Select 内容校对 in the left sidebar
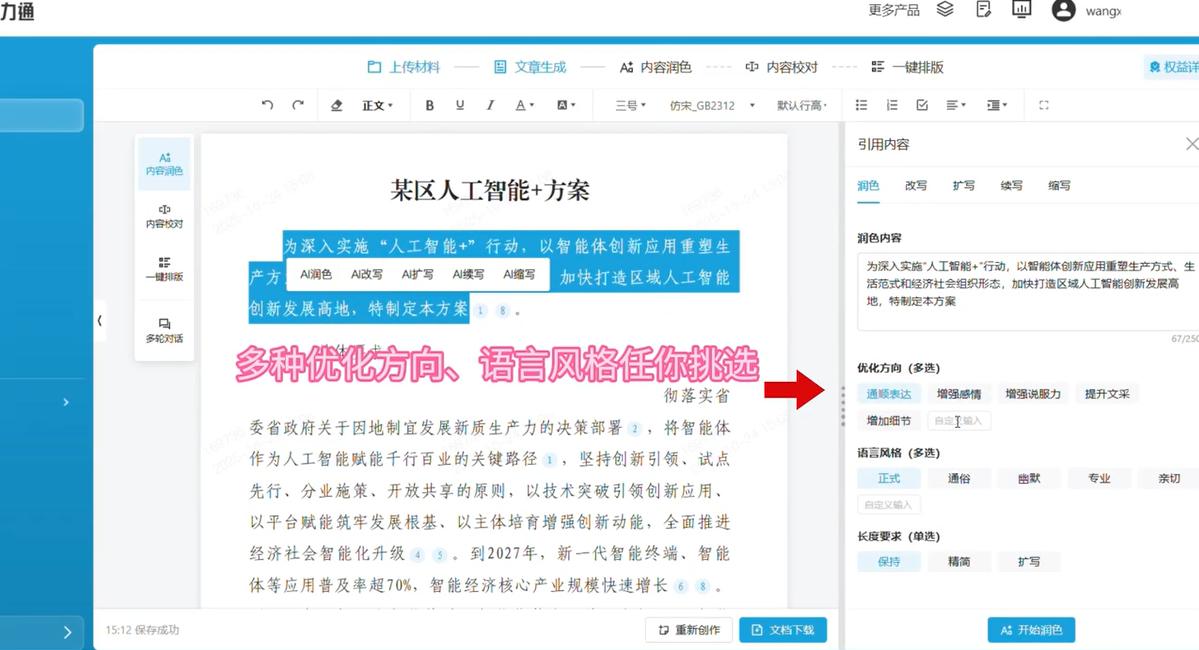This screenshot has width=1199, height=650. tap(164, 216)
